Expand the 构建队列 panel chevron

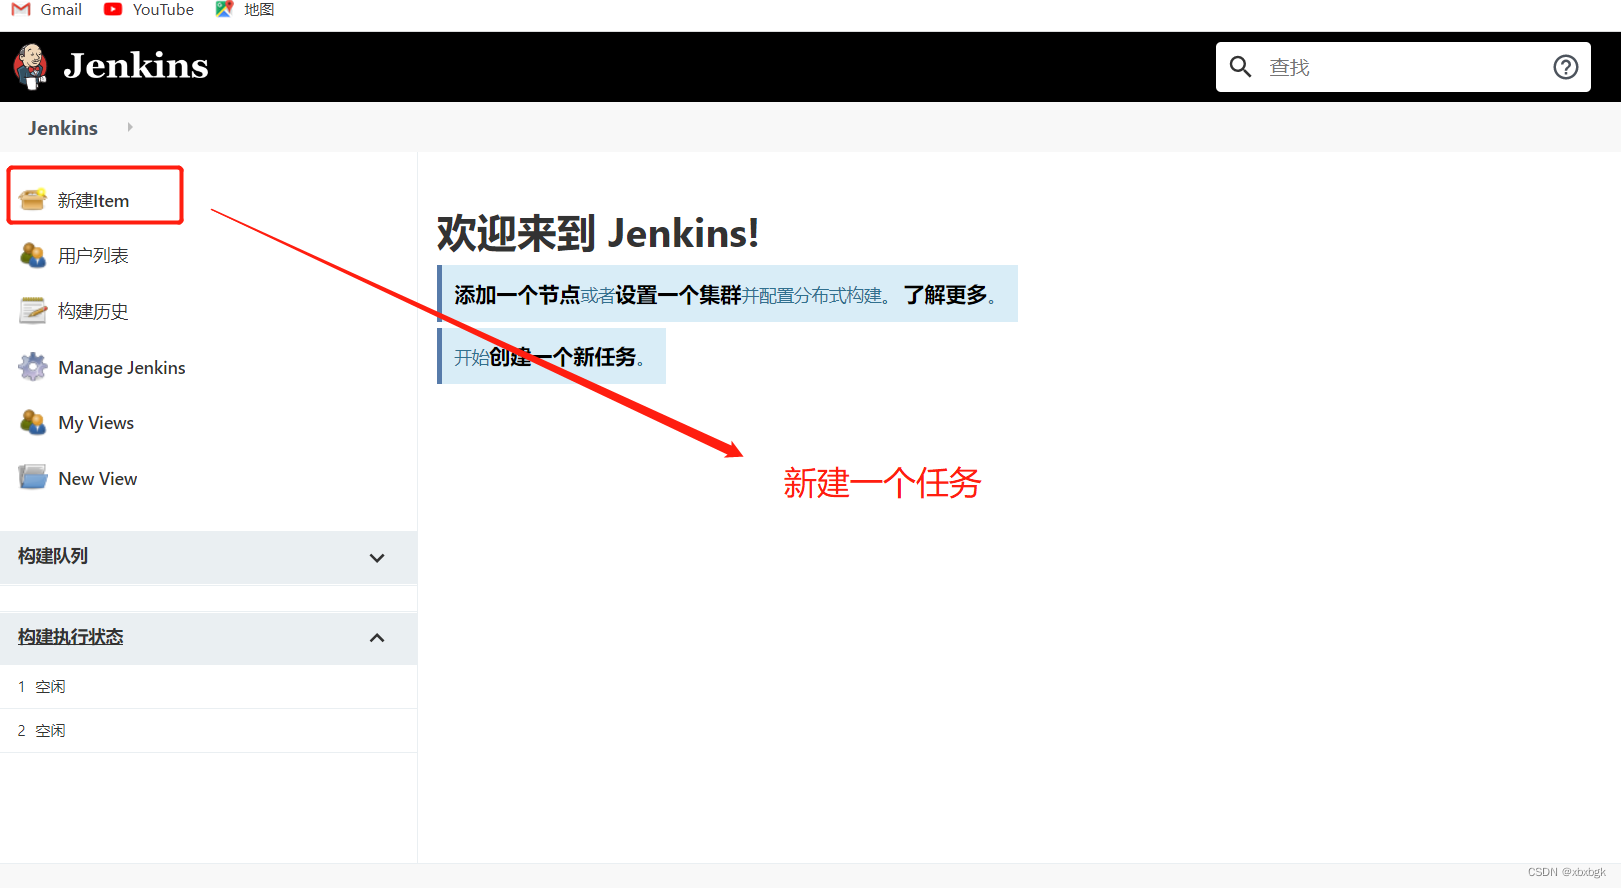(377, 558)
